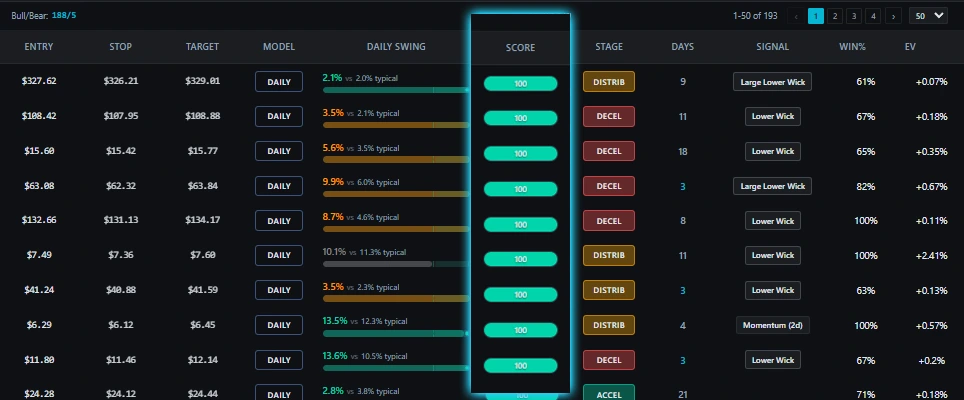Go to previous page arrow
The width and height of the screenshot is (964, 400).
click(796, 16)
